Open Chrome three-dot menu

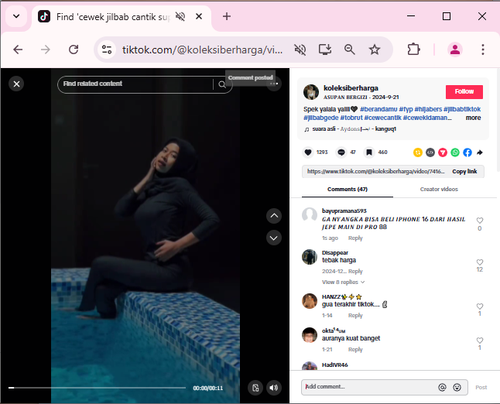click(483, 50)
